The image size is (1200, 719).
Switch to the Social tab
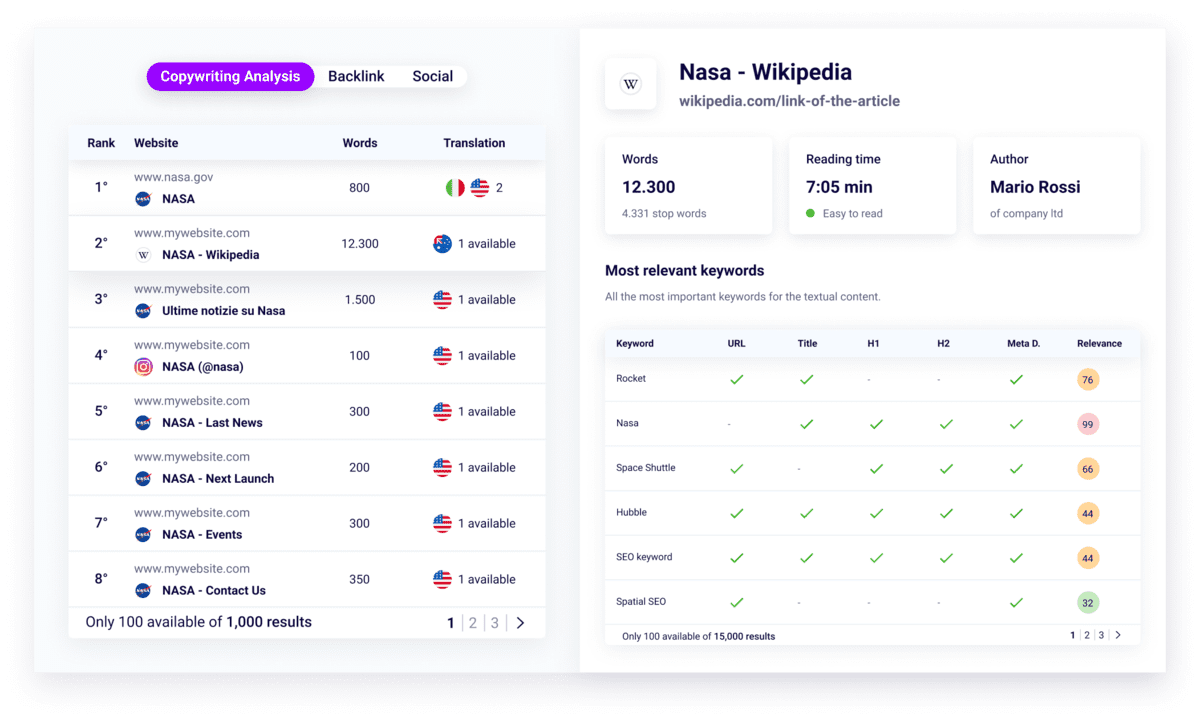point(432,76)
